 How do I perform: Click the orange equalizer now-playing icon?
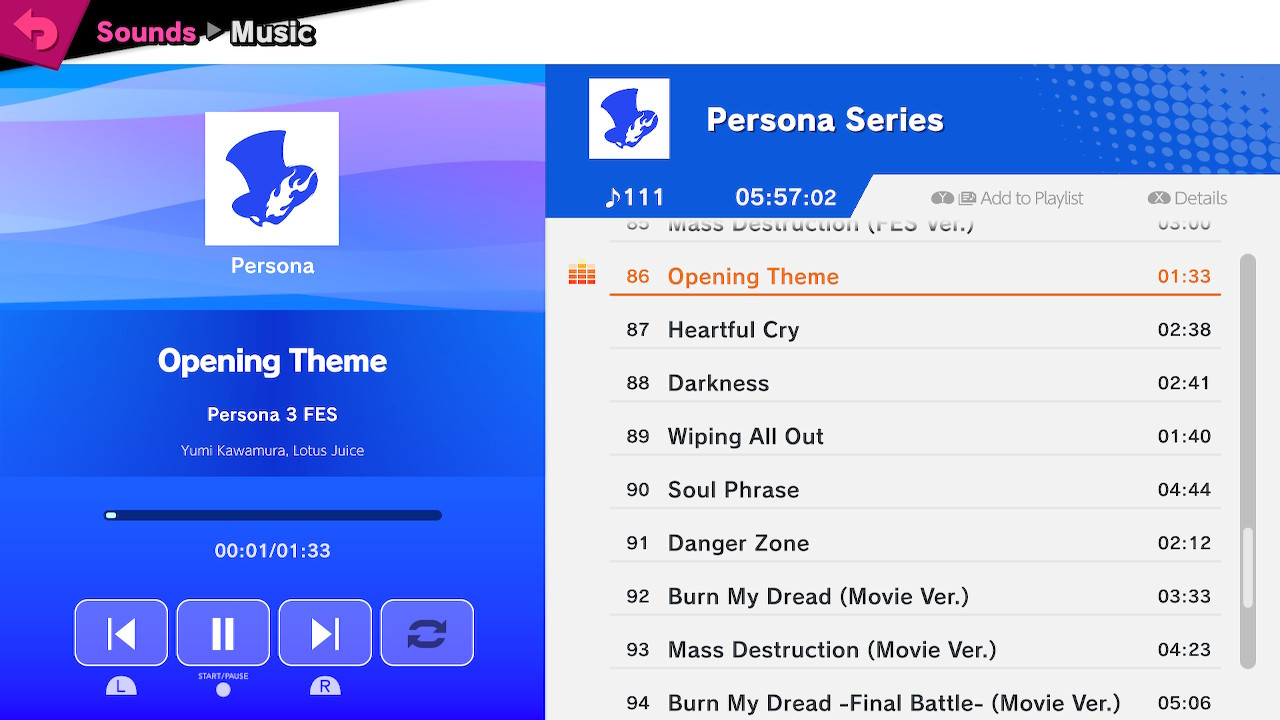pyautogui.click(x=582, y=275)
